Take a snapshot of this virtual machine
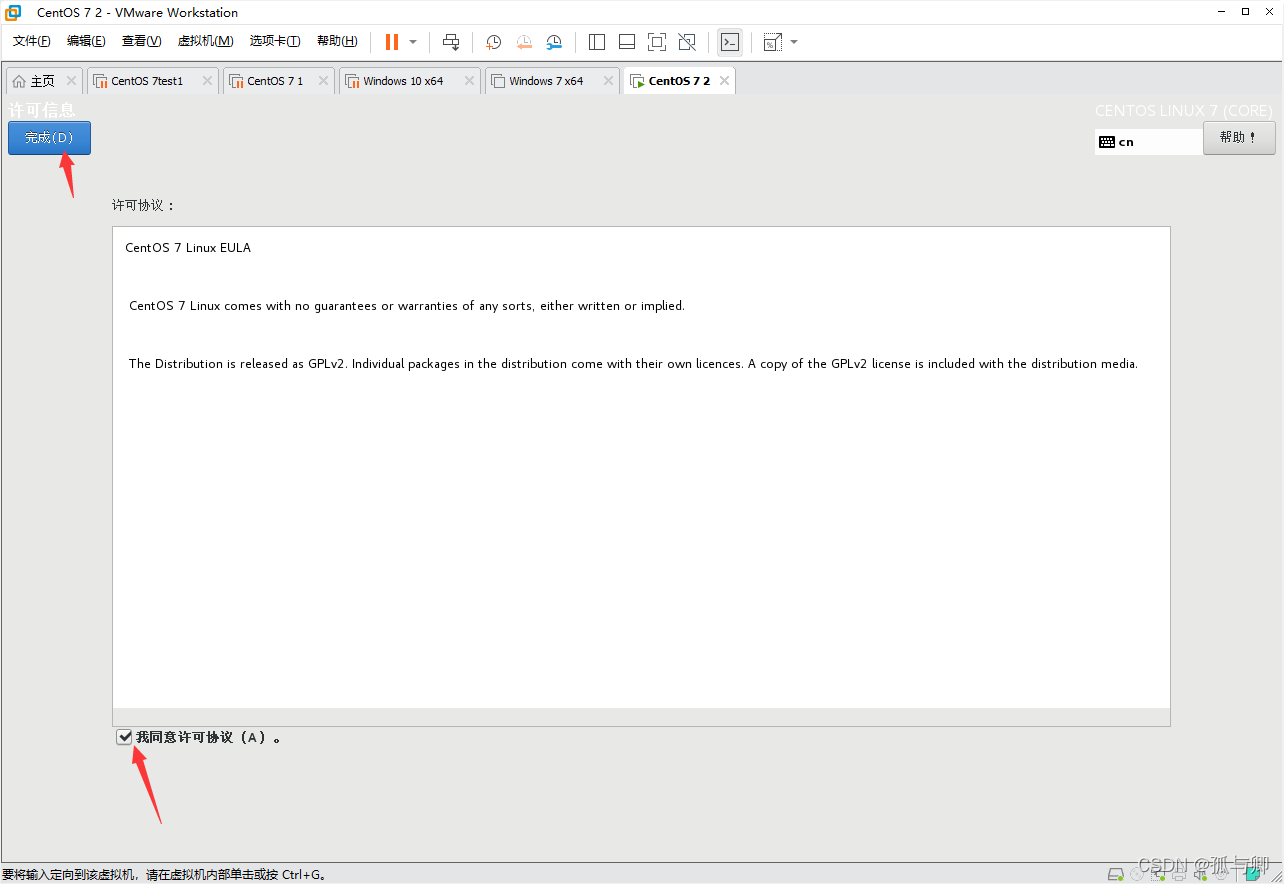This screenshot has width=1284, height=884. pyautogui.click(x=493, y=42)
